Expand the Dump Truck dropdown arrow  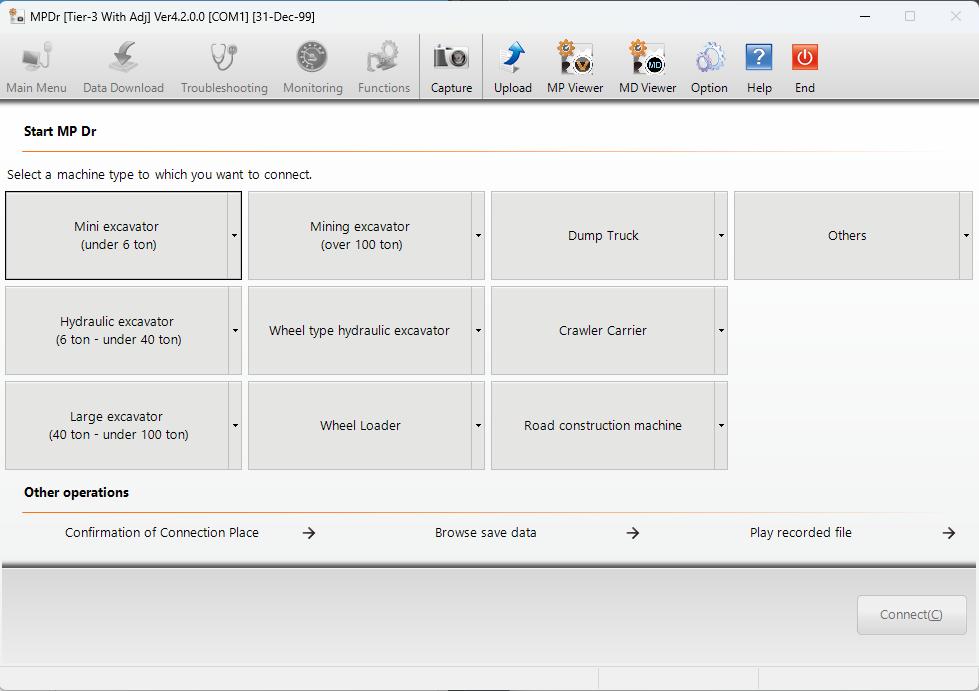[721, 236]
